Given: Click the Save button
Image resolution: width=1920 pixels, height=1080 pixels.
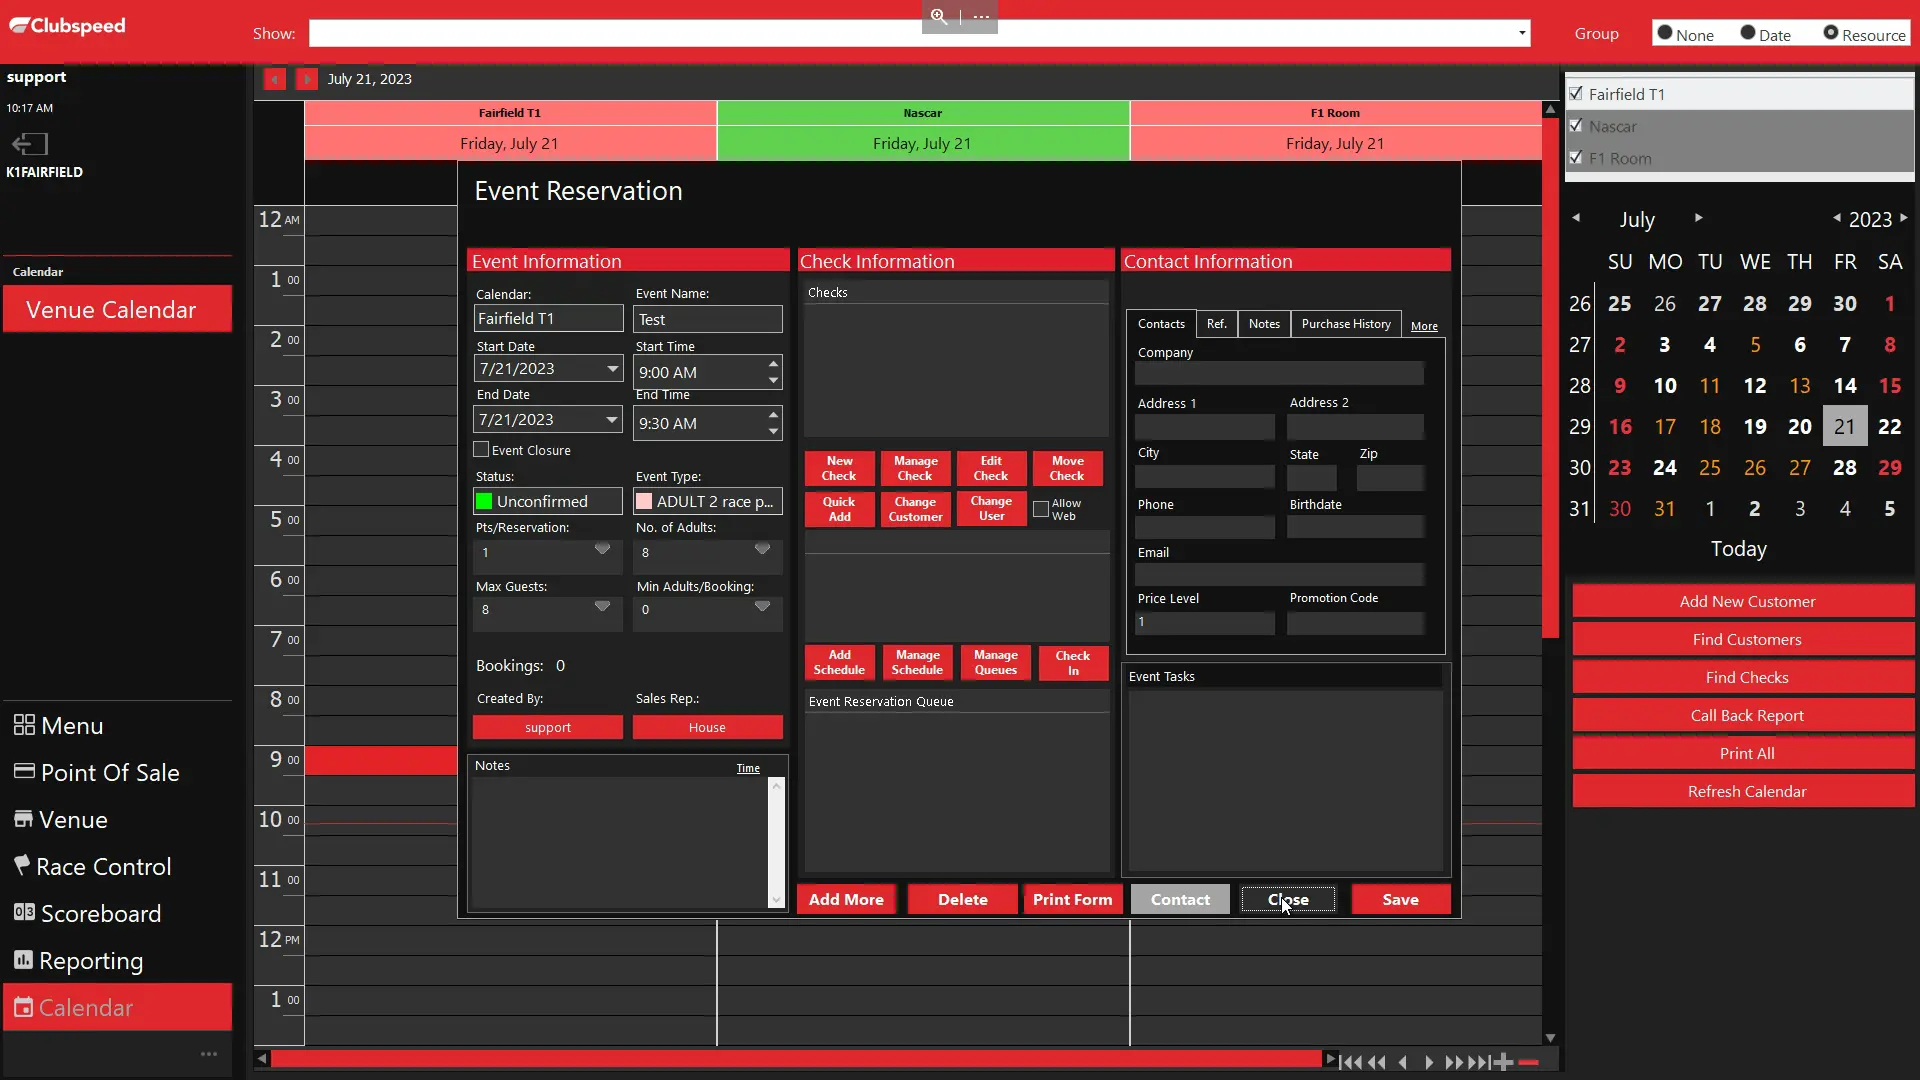Looking at the screenshot, I should (x=1400, y=900).
